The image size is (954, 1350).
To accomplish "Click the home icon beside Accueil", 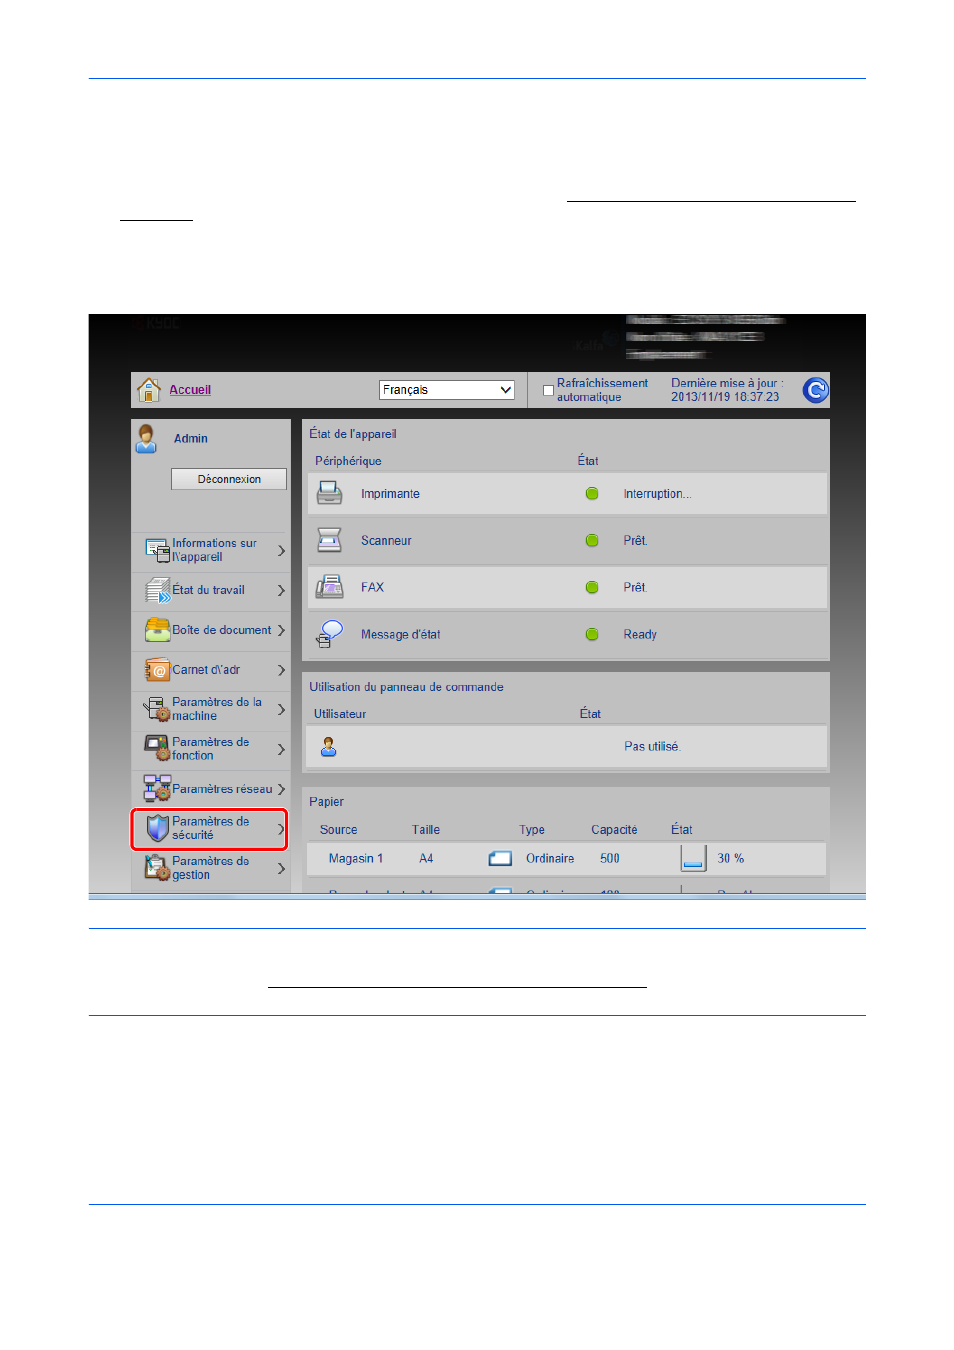I will [x=148, y=390].
